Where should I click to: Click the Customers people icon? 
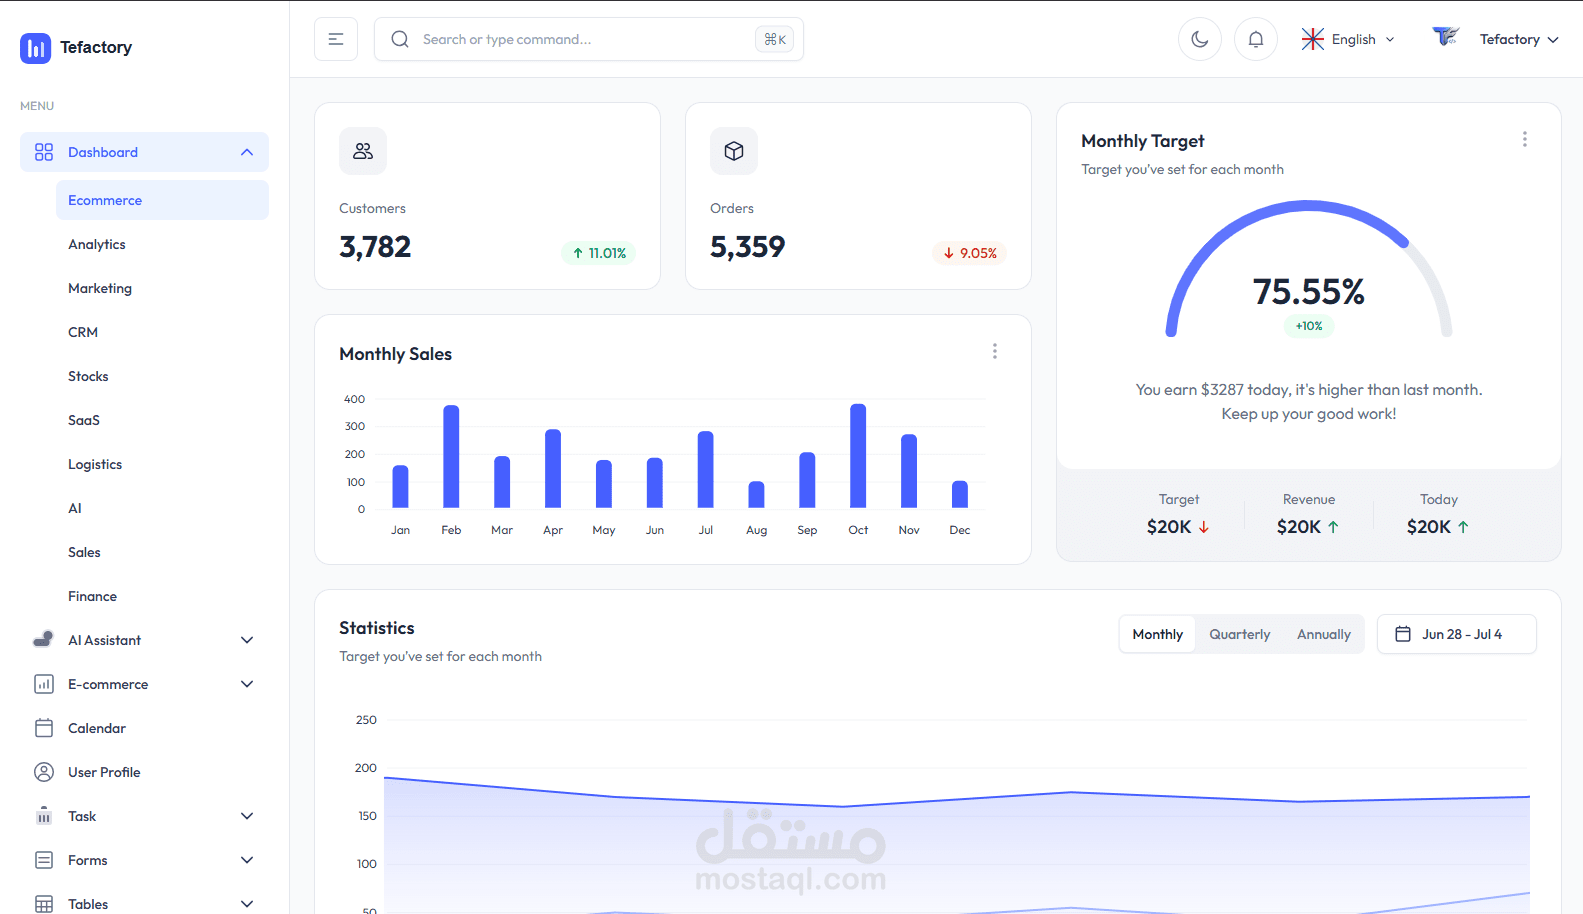[363, 151]
